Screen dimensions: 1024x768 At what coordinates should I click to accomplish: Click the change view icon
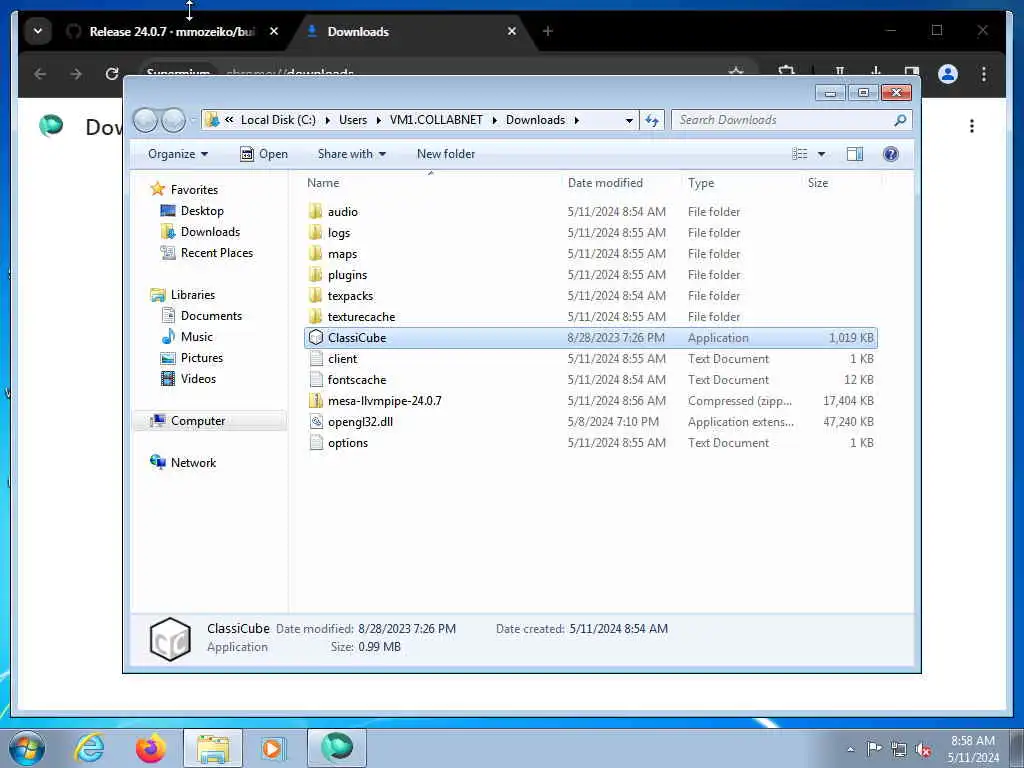(x=800, y=154)
